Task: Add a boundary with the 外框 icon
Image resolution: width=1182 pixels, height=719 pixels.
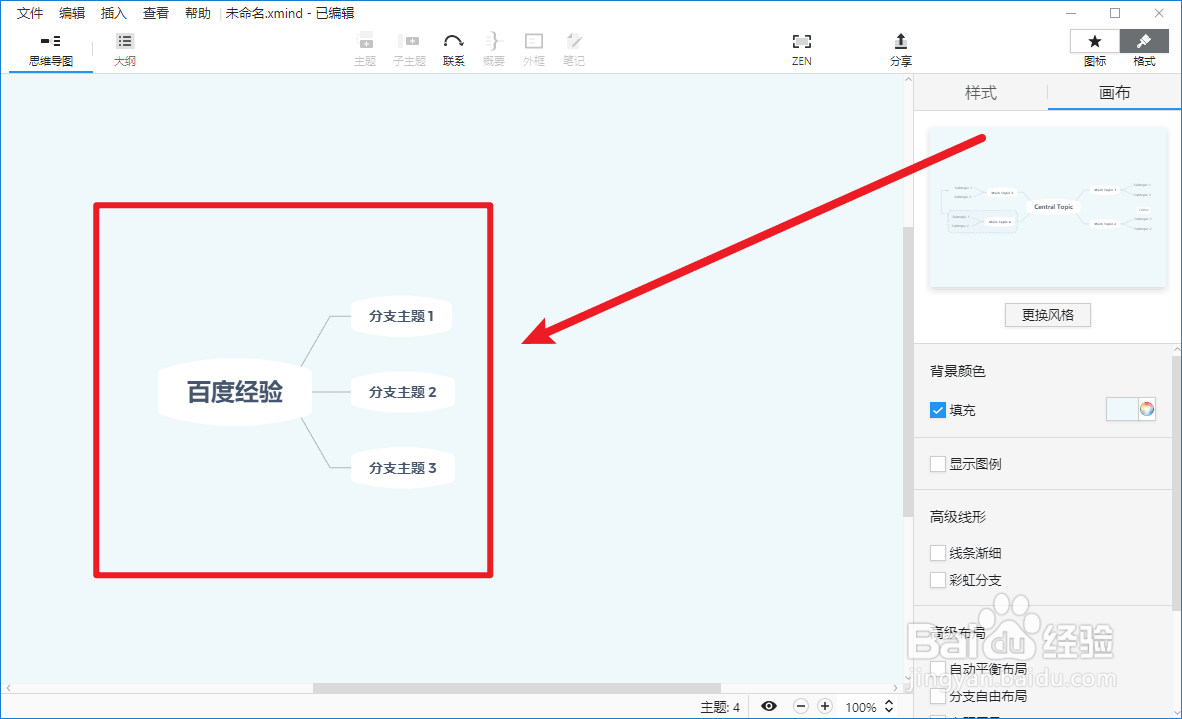Action: (x=533, y=45)
